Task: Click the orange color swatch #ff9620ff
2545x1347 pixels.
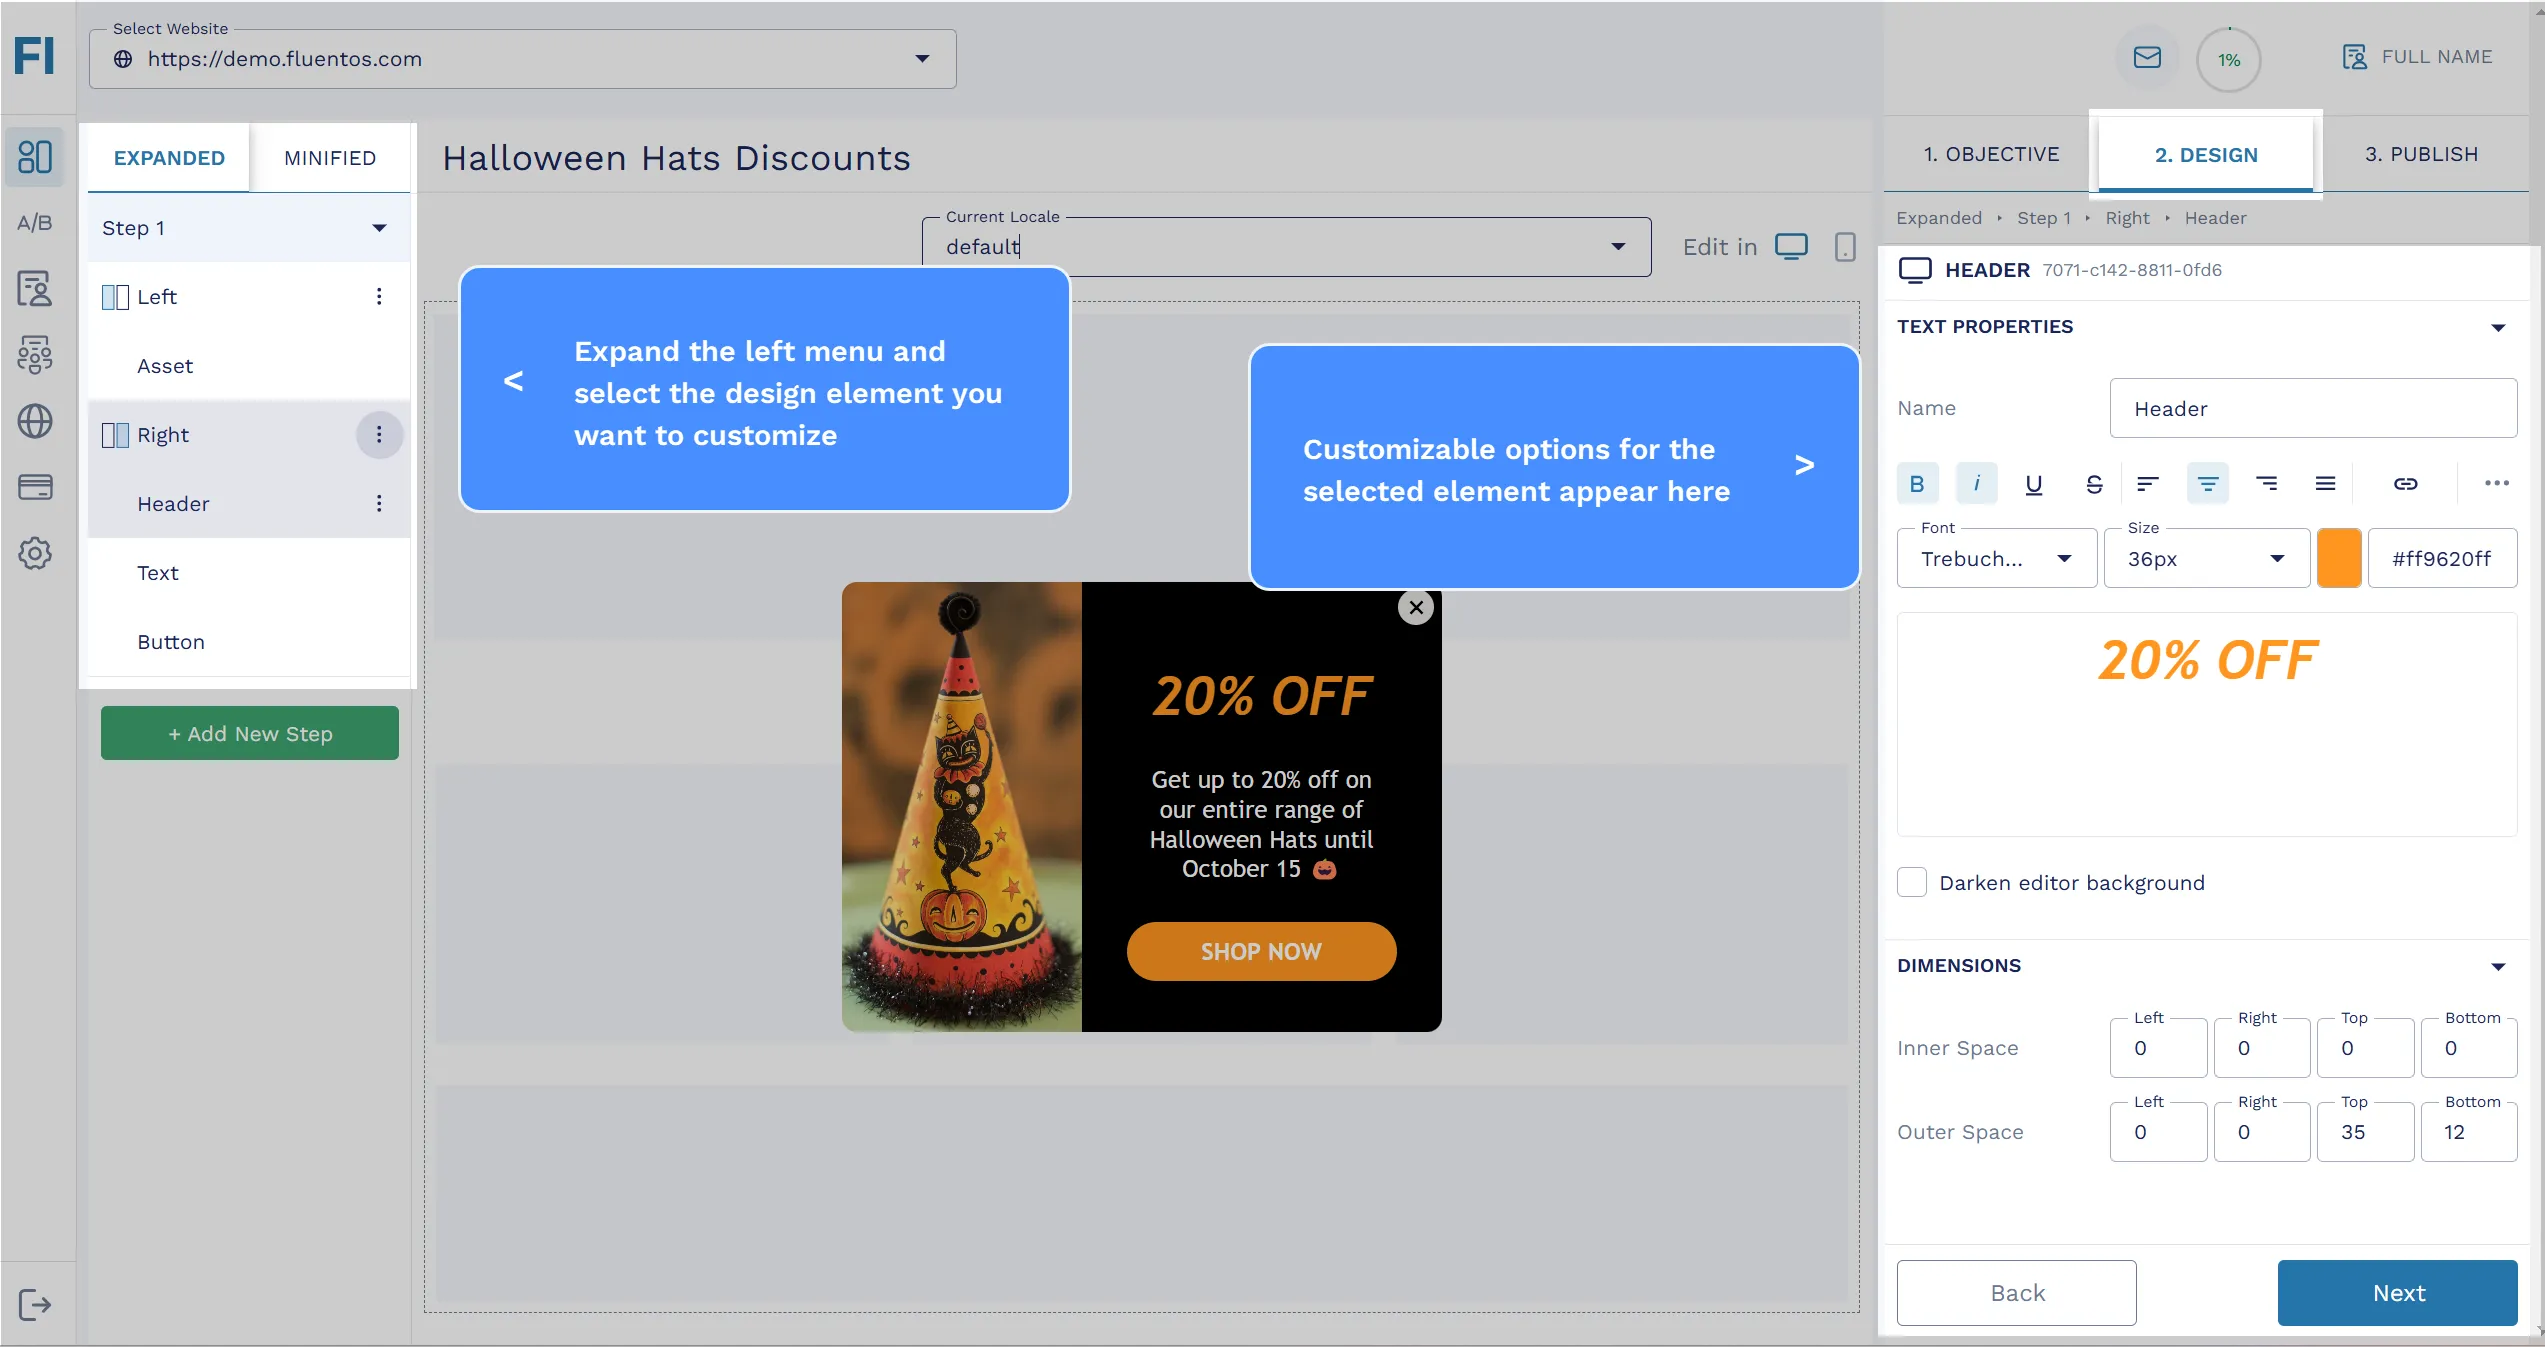Action: [2338, 557]
